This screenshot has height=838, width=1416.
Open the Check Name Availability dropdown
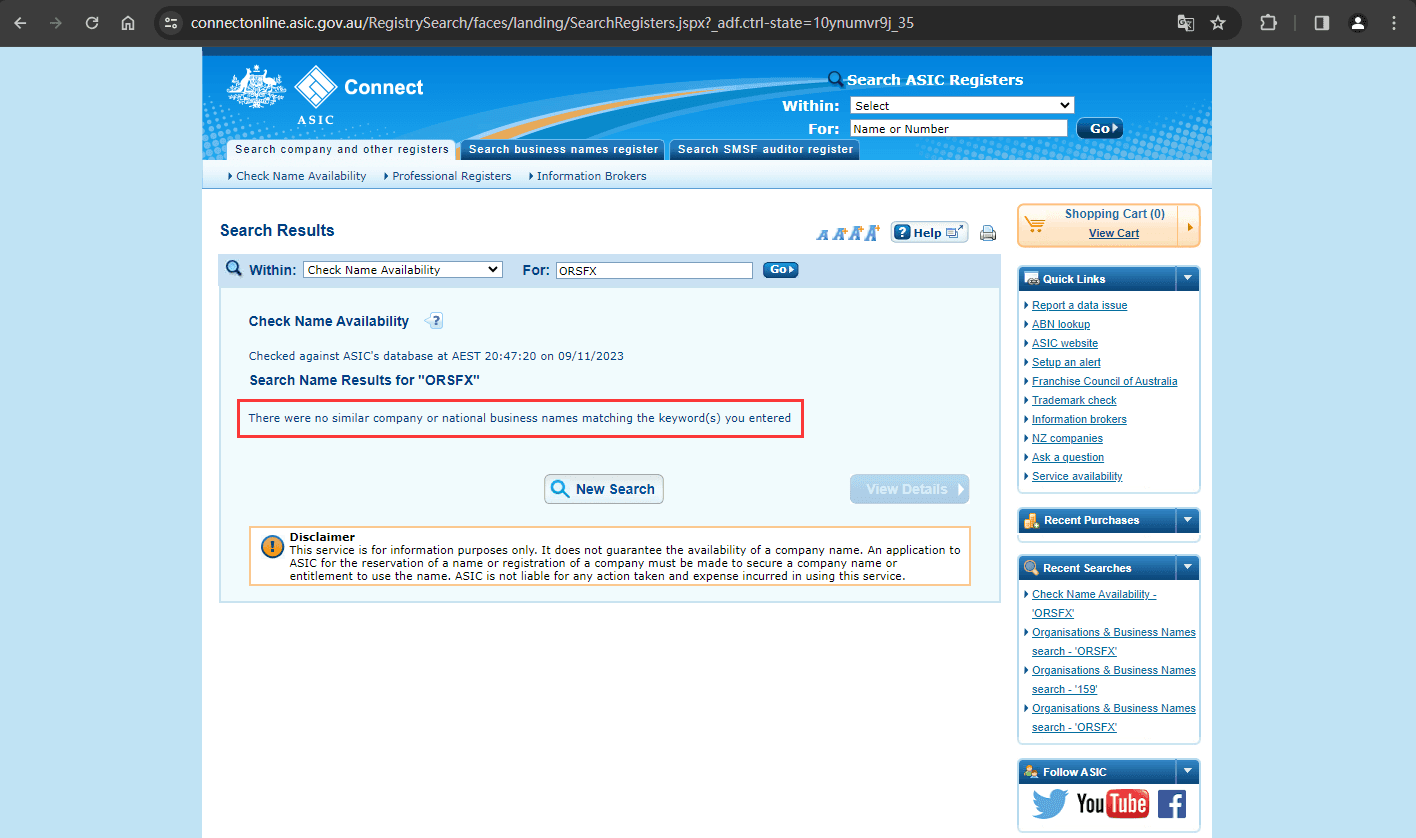point(403,270)
